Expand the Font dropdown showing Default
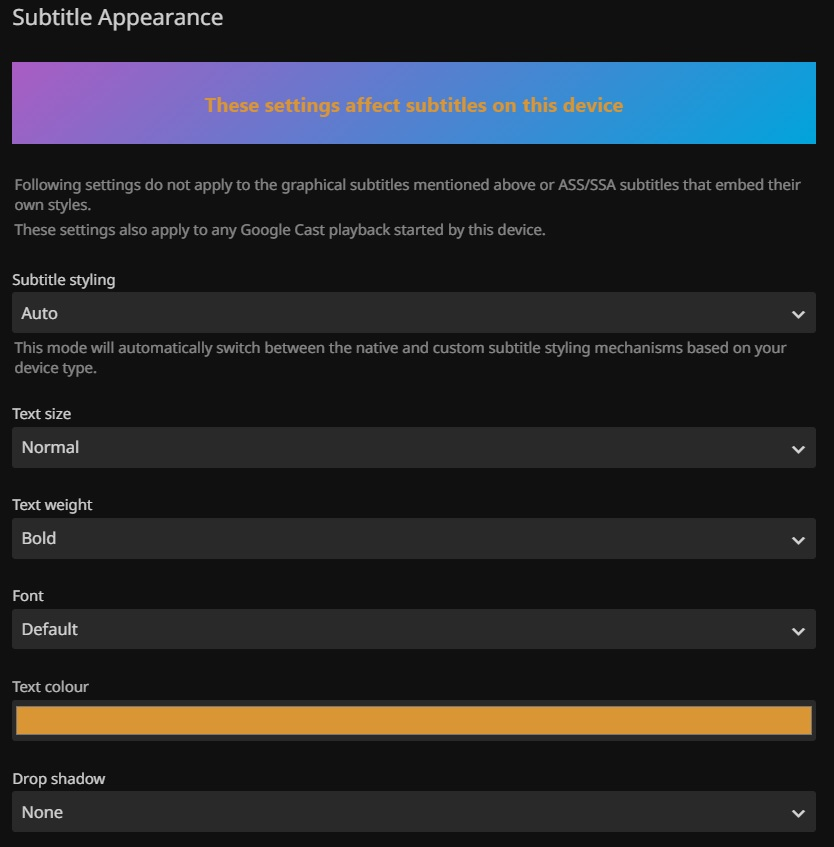The height and width of the screenshot is (847, 834). 400,630
